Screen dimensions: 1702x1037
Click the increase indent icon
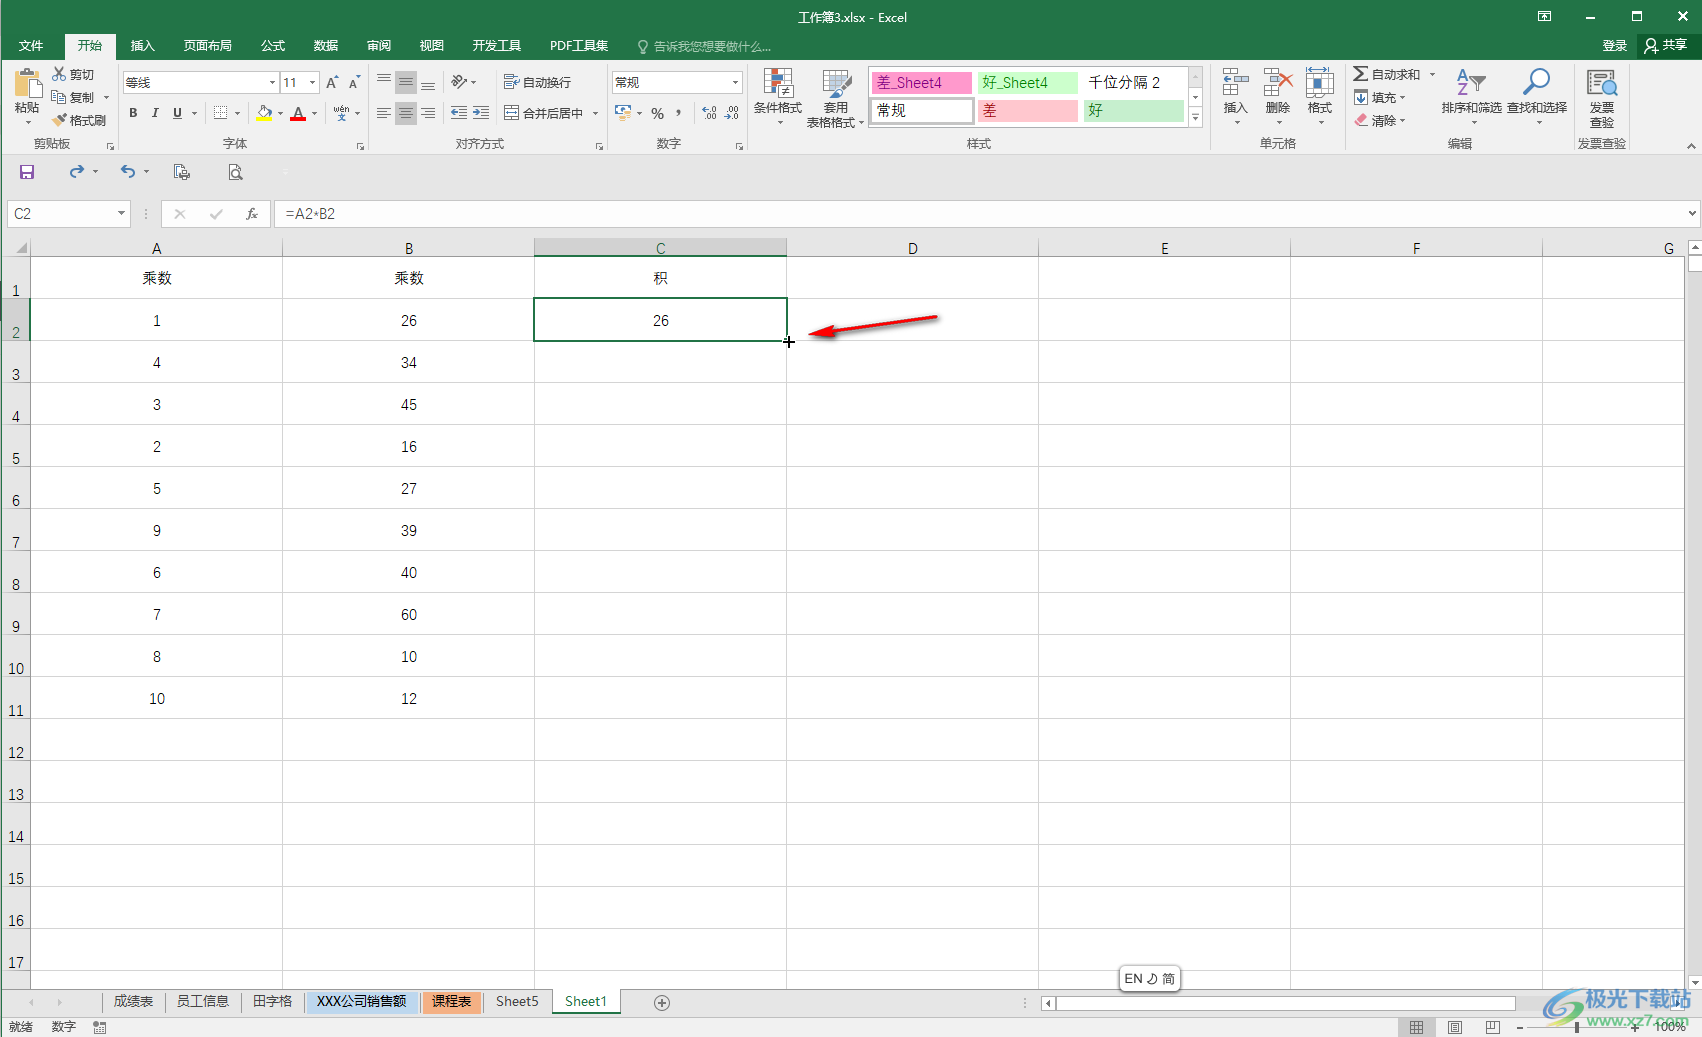(x=481, y=113)
